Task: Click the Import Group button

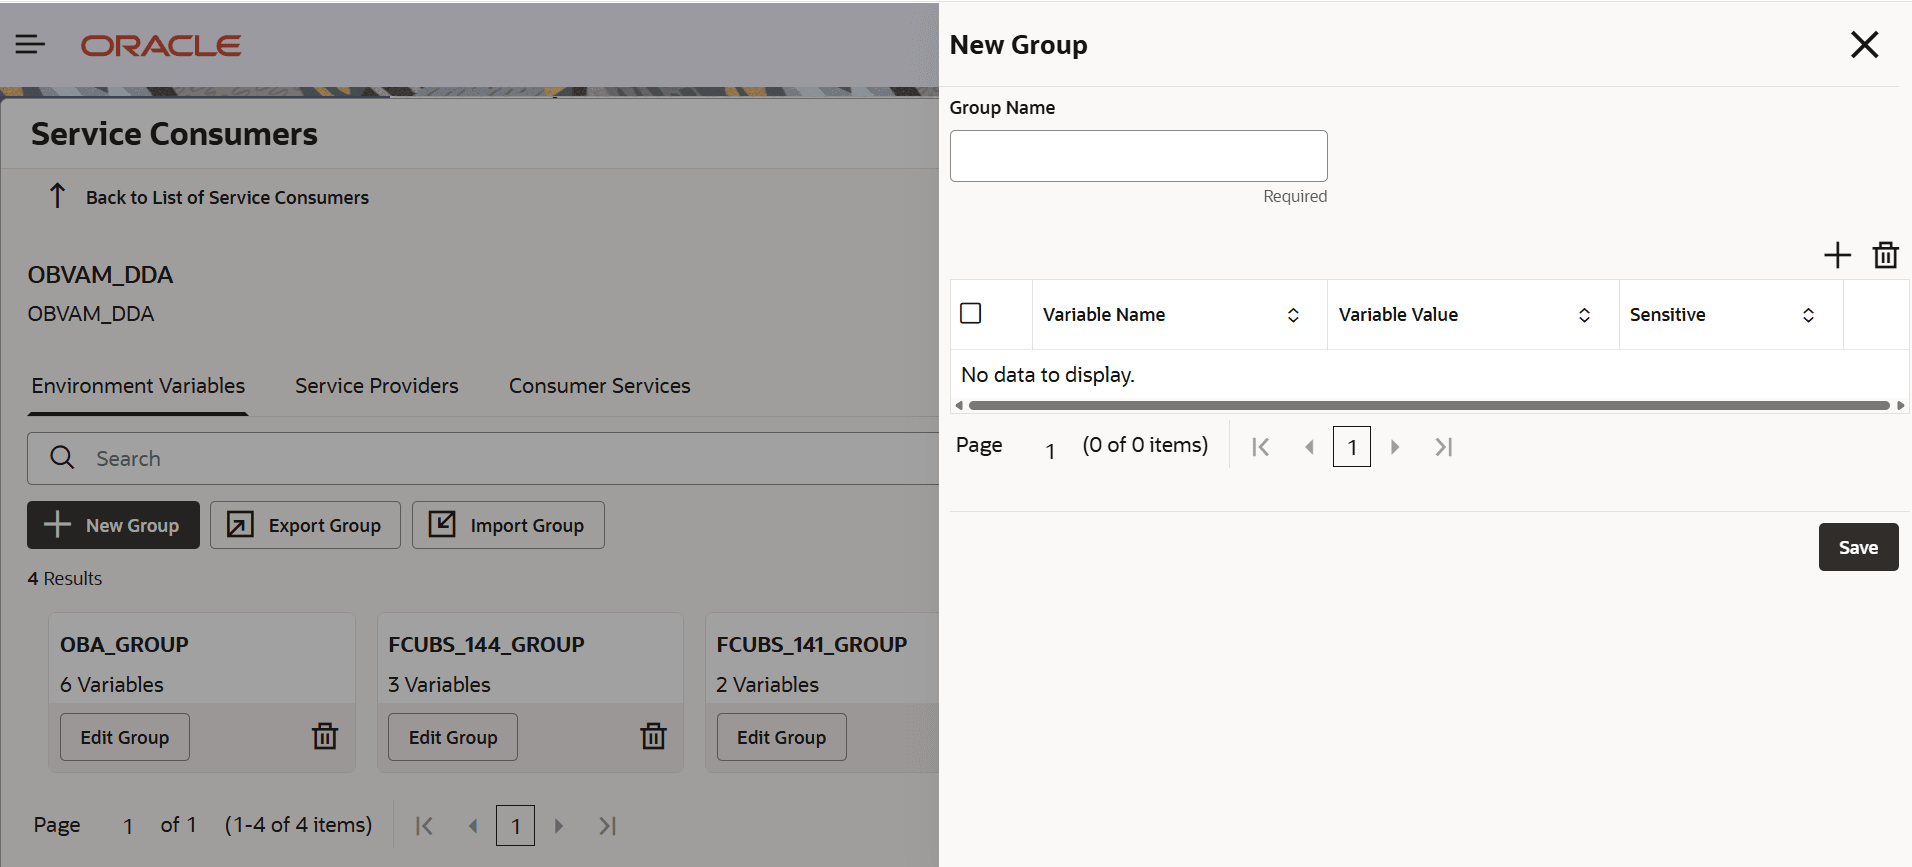Action: click(x=508, y=525)
